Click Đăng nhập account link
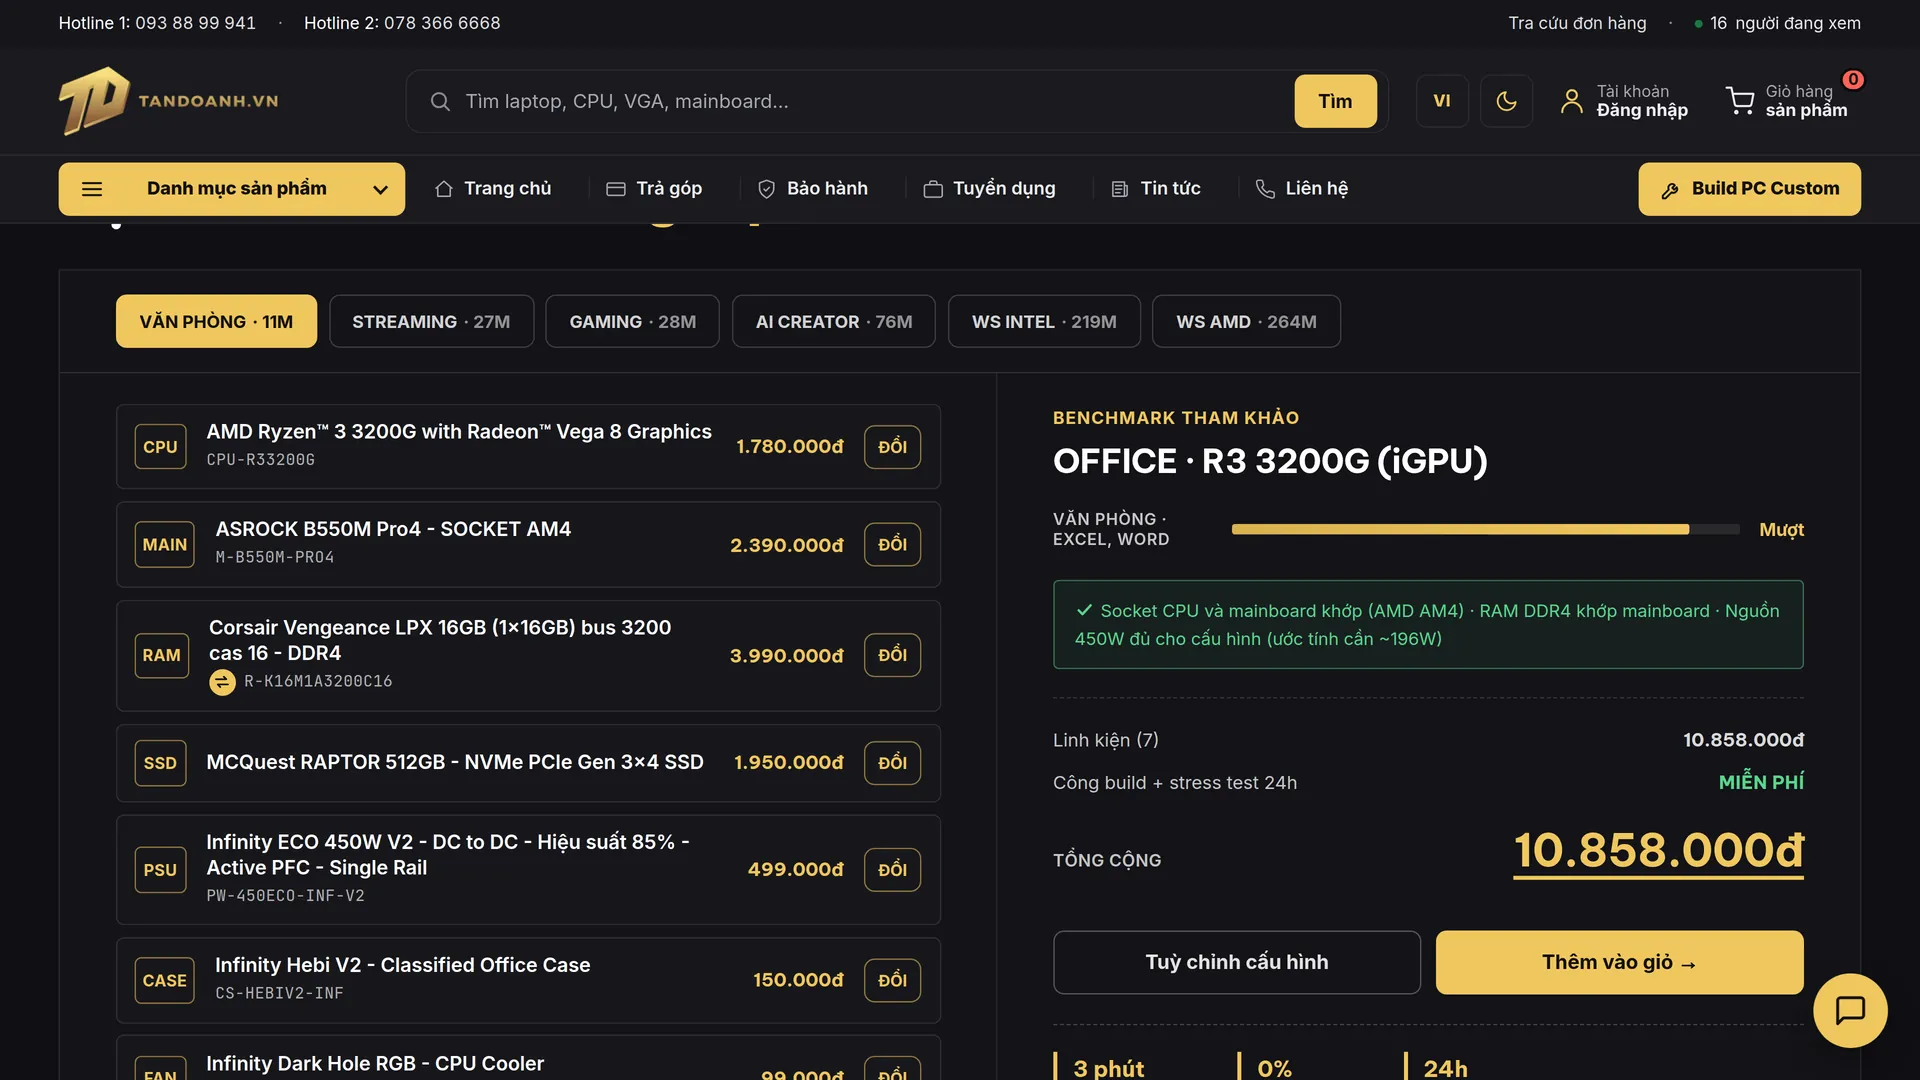This screenshot has width=1920, height=1080. pyautogui.click(x=1642, y=110)
